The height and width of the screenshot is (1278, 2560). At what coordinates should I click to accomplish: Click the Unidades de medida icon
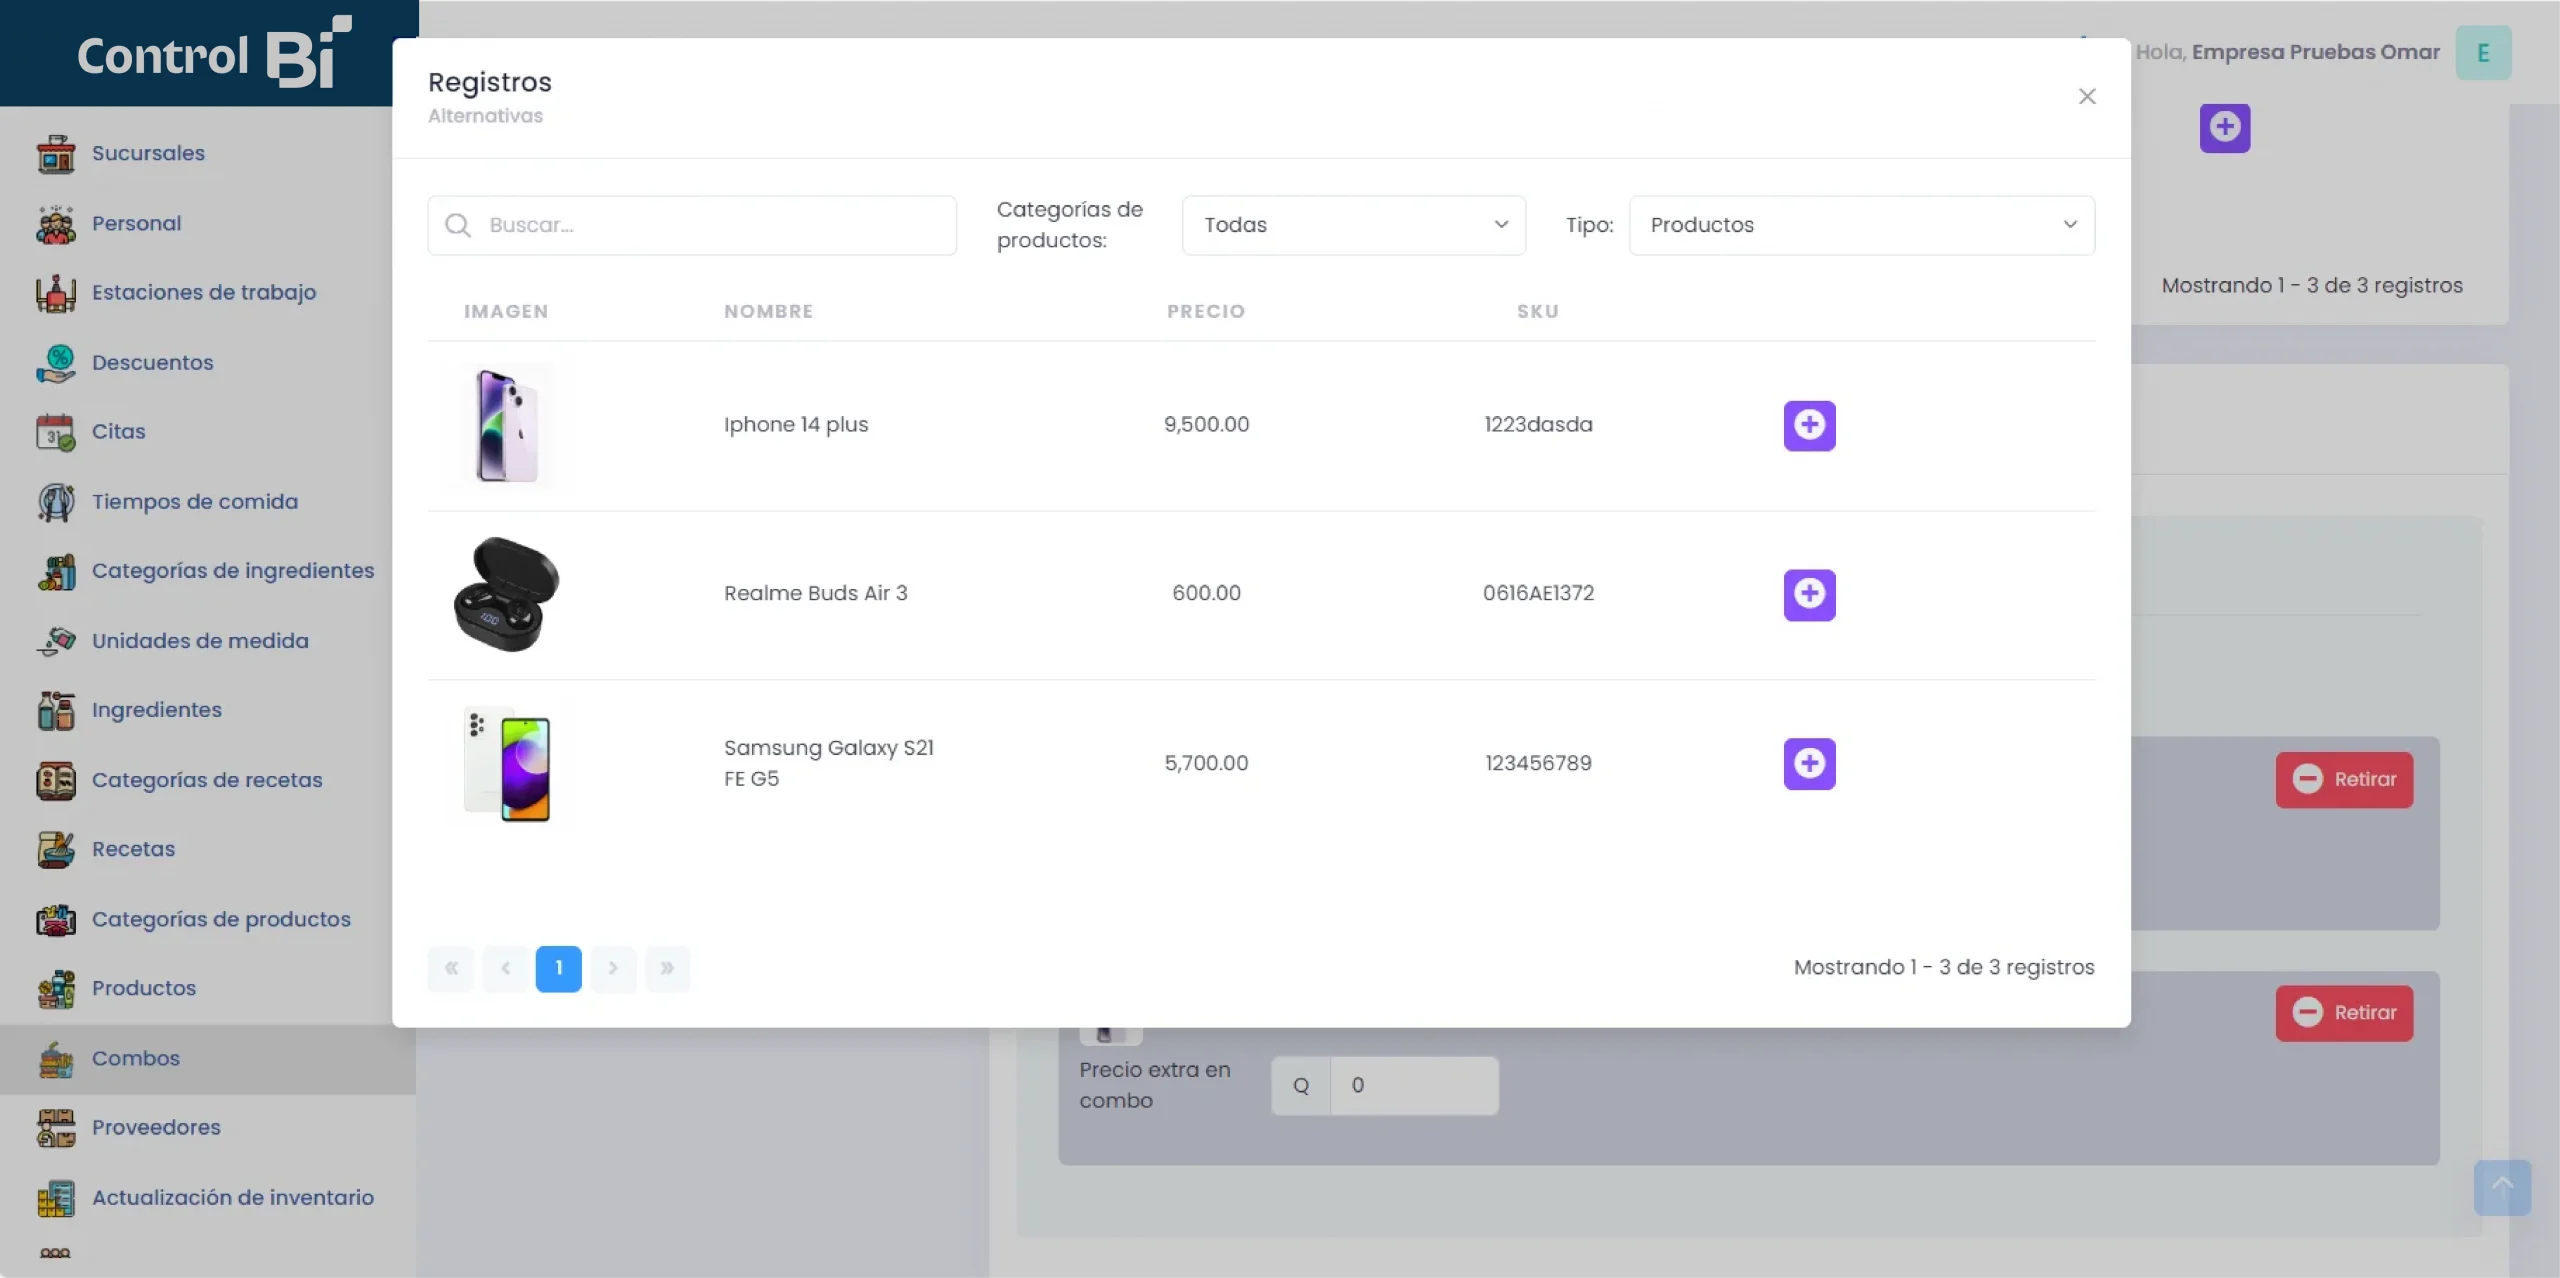point(56,641)
